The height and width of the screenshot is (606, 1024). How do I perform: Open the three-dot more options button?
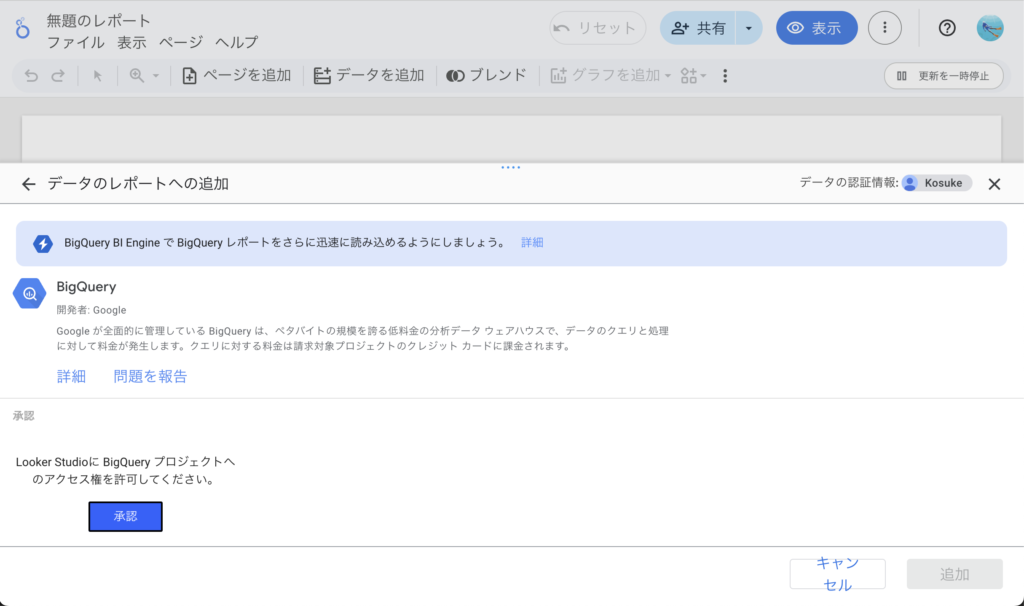pos(884,28)
